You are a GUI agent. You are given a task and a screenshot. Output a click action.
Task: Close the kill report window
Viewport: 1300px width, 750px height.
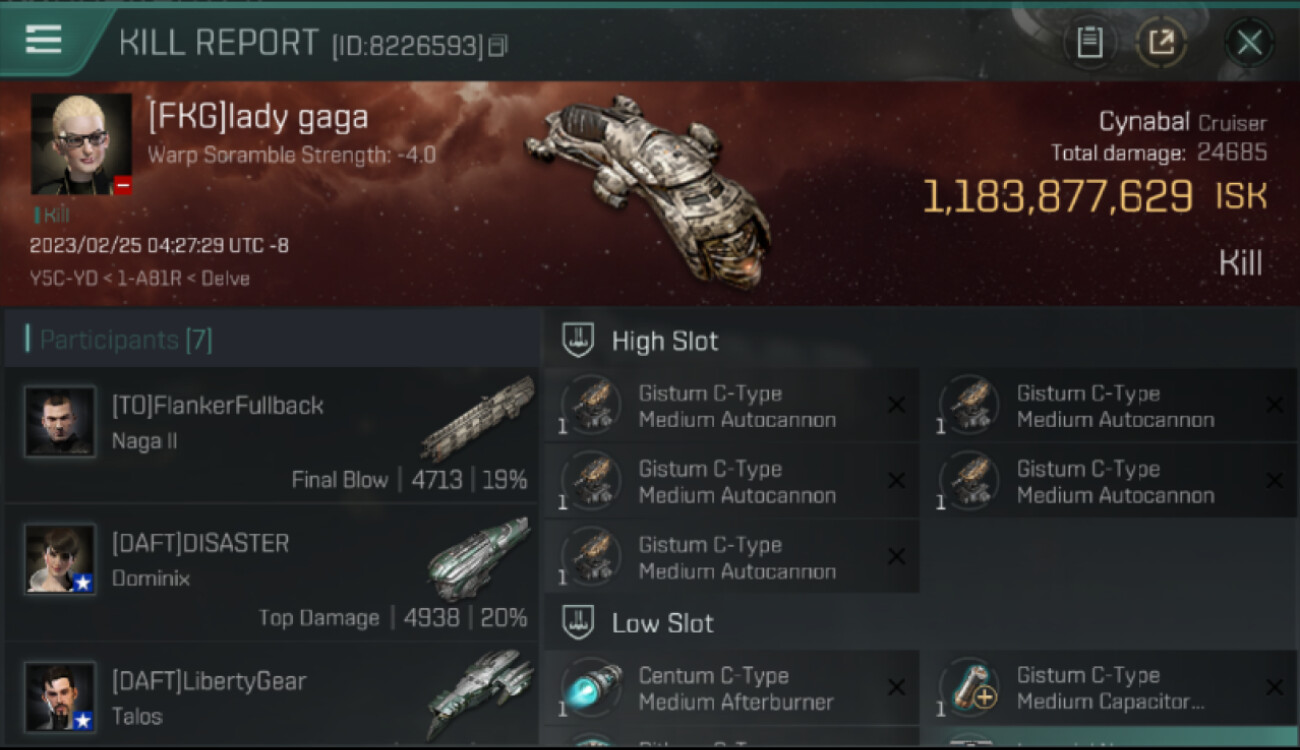[x=1248, y=42]
